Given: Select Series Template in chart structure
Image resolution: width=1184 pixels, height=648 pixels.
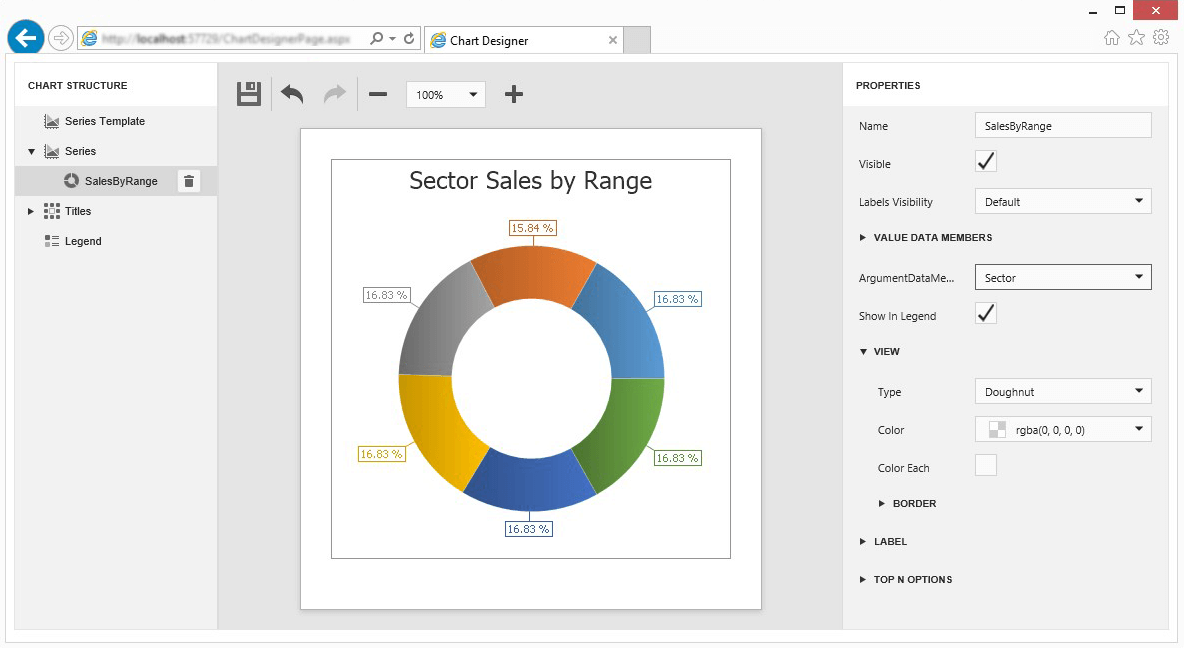Looking at the screenshot, I should (x=104, y=121).
